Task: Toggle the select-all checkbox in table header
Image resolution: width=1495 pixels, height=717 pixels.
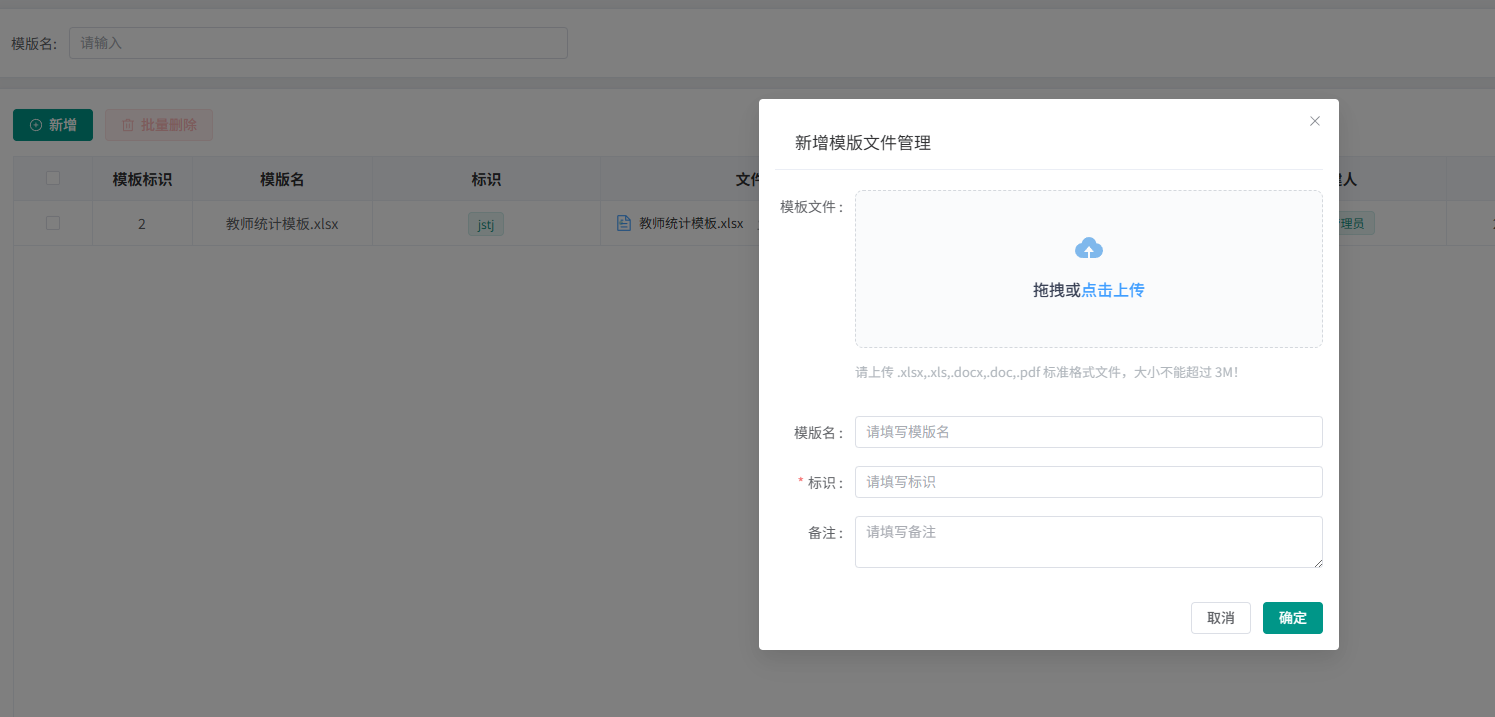Action: point(53,178)
